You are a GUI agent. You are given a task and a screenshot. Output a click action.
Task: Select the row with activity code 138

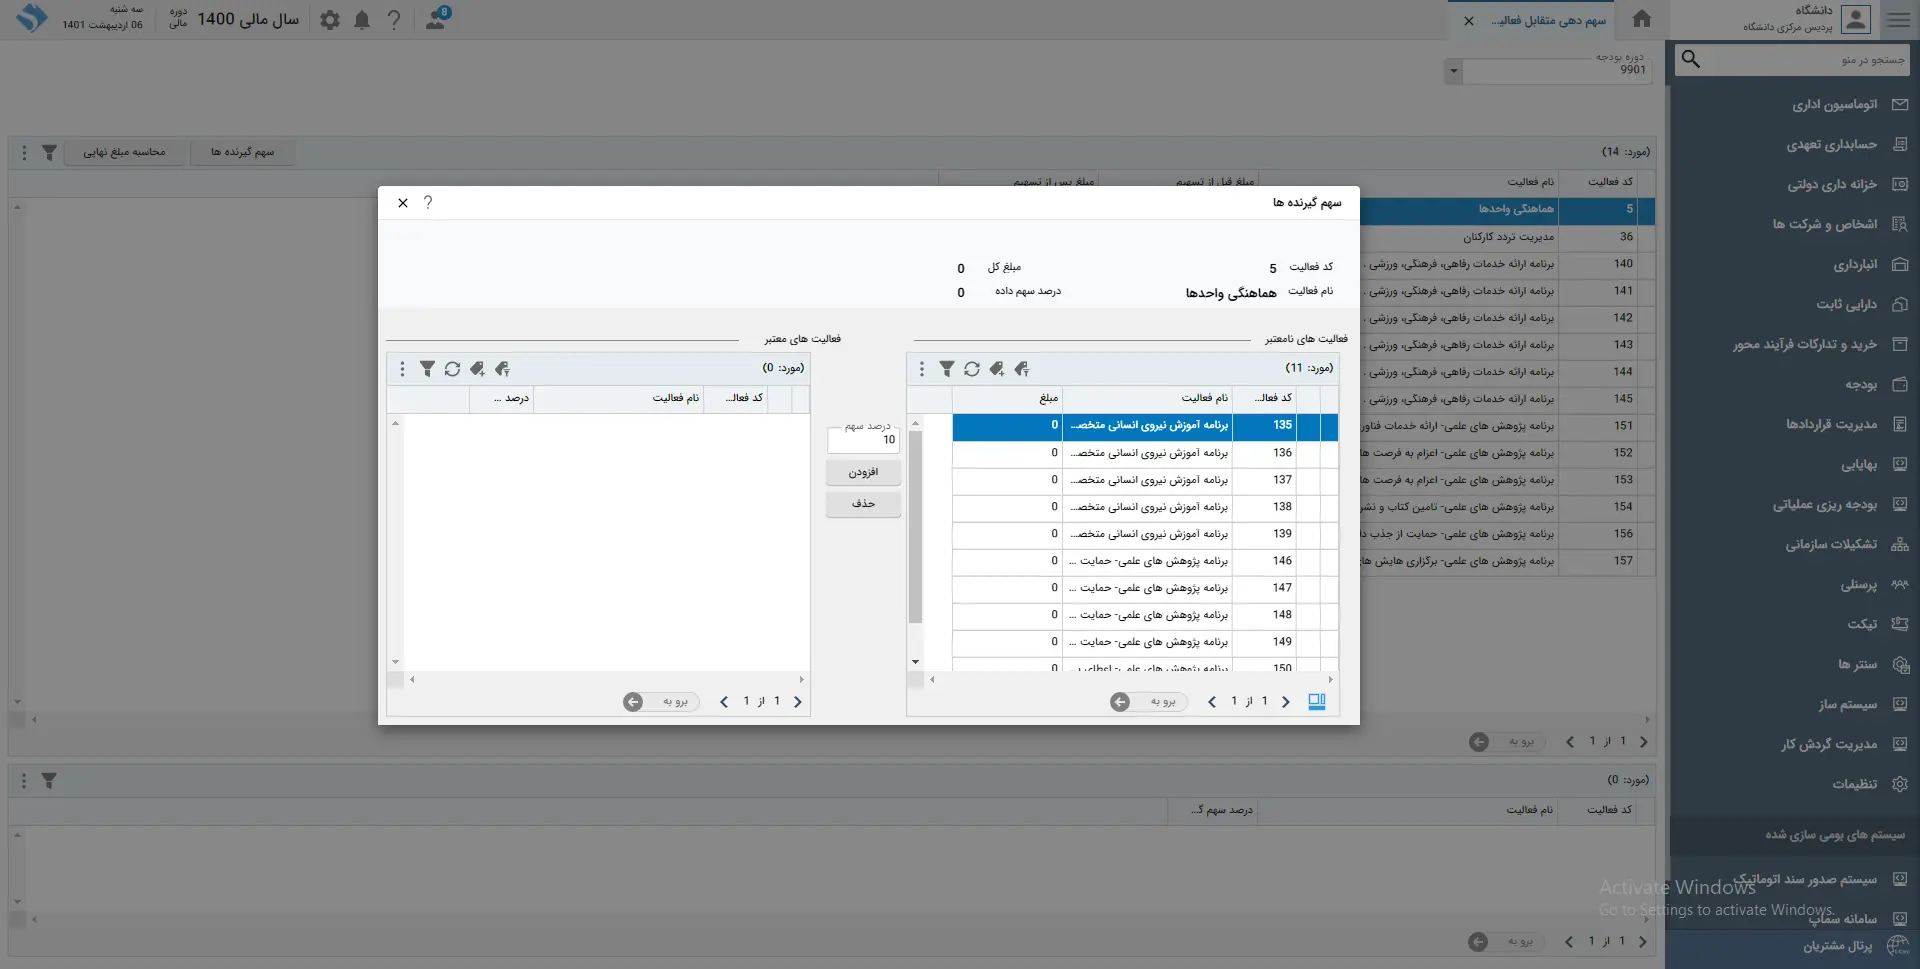click(x=1145, y=507)
